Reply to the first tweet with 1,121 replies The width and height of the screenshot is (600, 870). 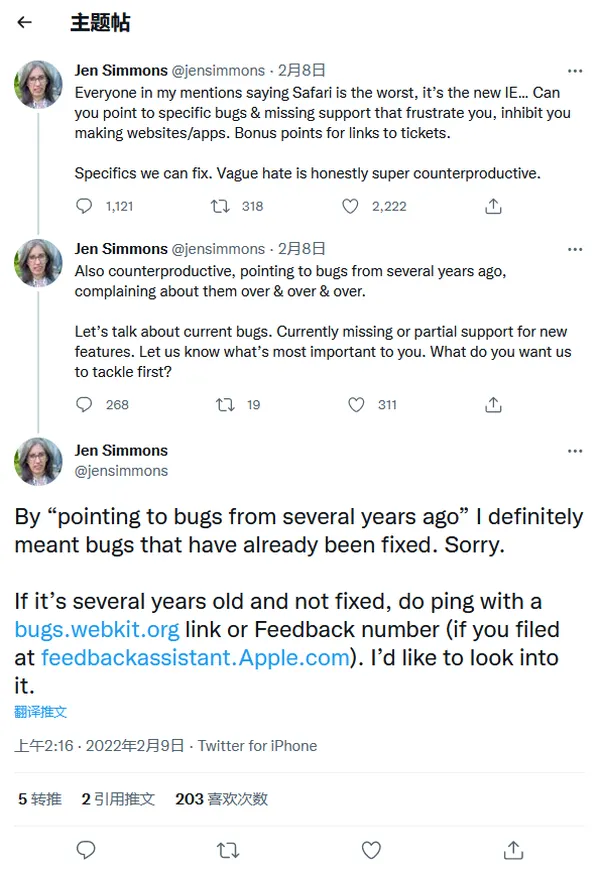click(85, 206)
